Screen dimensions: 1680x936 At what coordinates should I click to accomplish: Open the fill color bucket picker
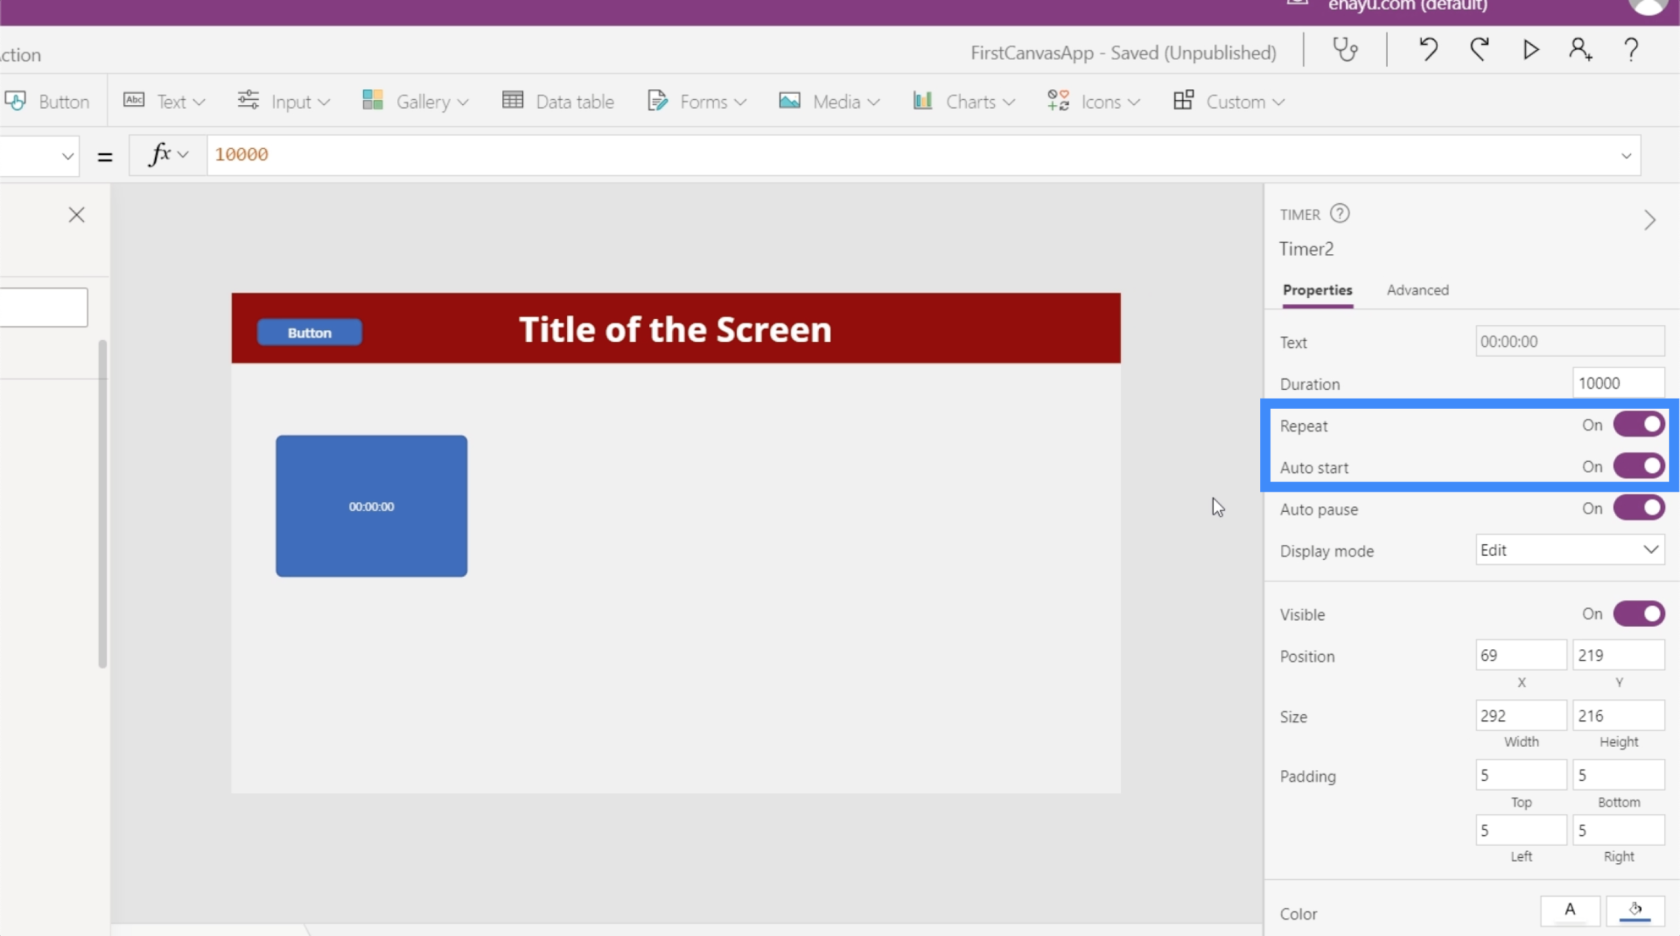click(1635, 910)
